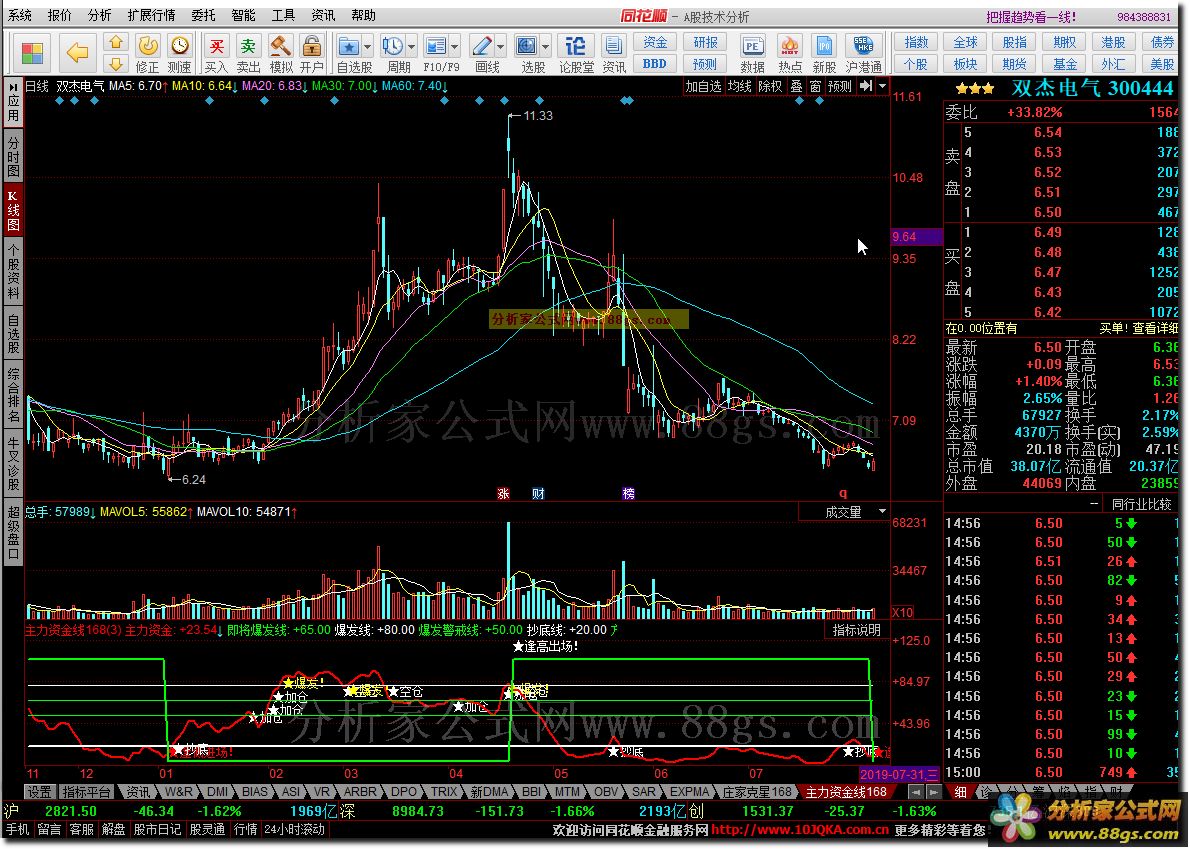Click the 设置 settings tab at bottom
Screen dimensions: 1190x849
[x=39, y=792]
